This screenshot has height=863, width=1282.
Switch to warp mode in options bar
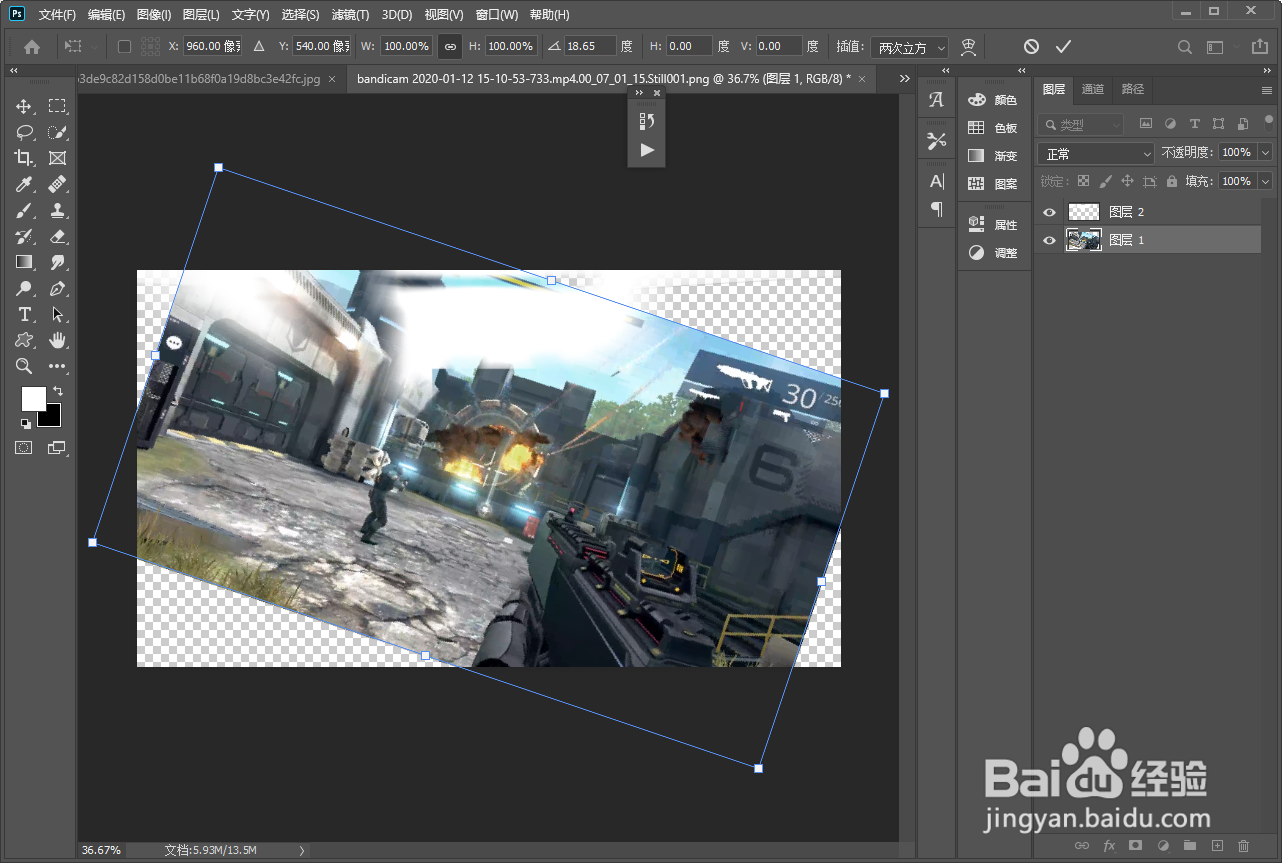pos(968,46)
